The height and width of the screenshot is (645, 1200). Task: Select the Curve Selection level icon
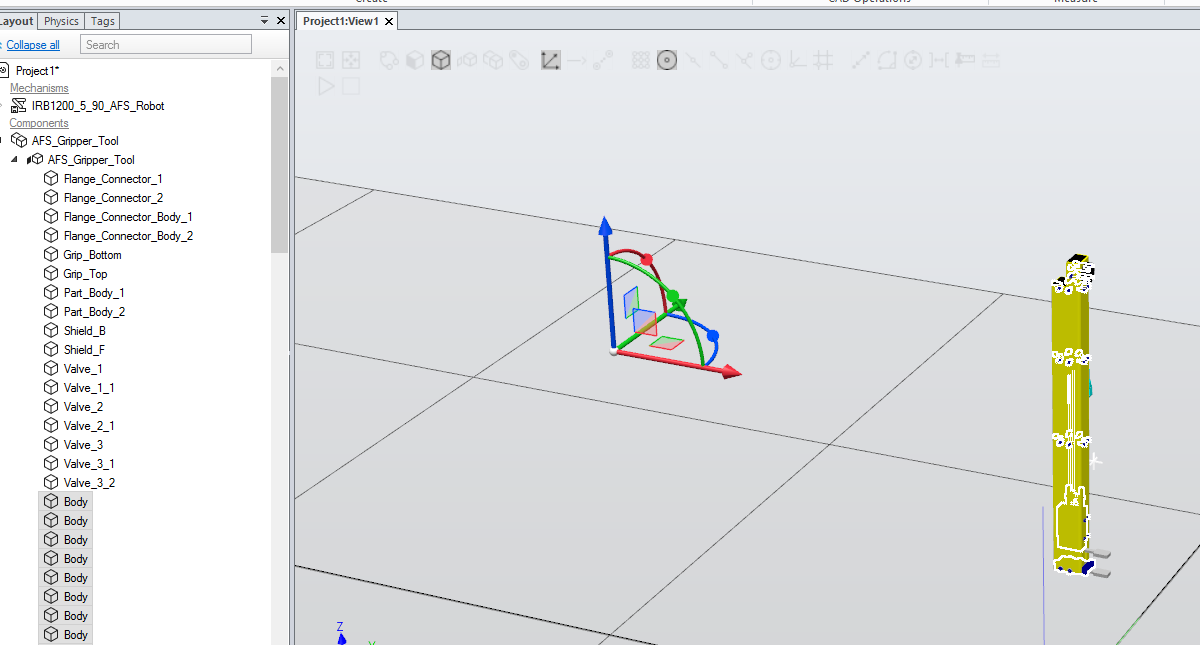(x=389, y=61)
